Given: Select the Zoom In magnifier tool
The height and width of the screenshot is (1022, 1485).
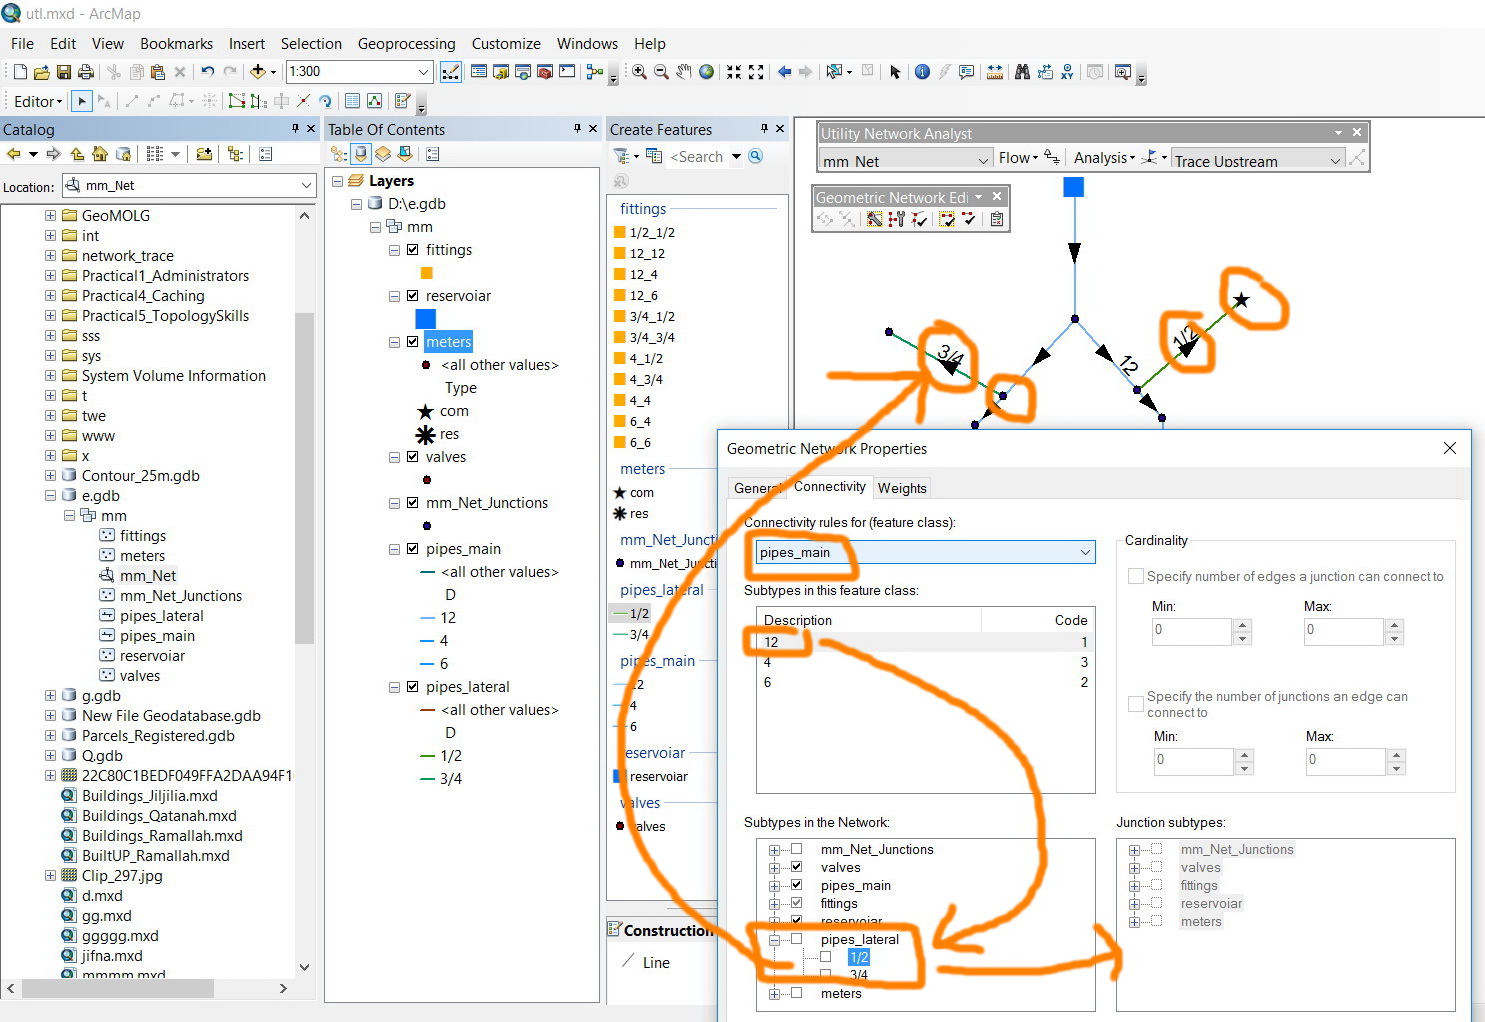Looking at the screenshot, I should point(640,72).
